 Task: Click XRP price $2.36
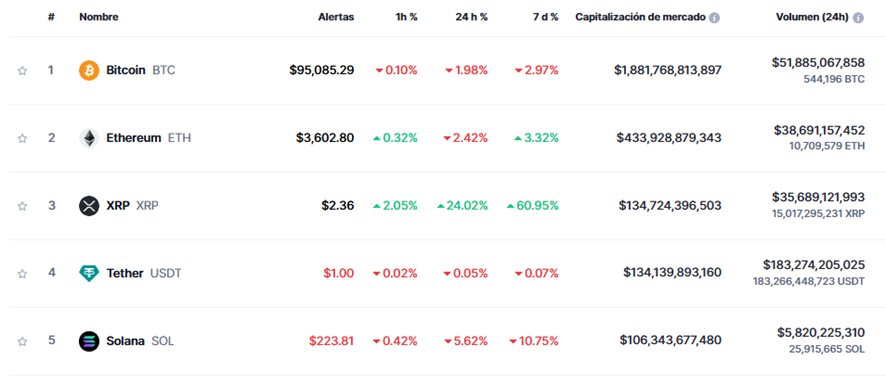coord(338,206)
